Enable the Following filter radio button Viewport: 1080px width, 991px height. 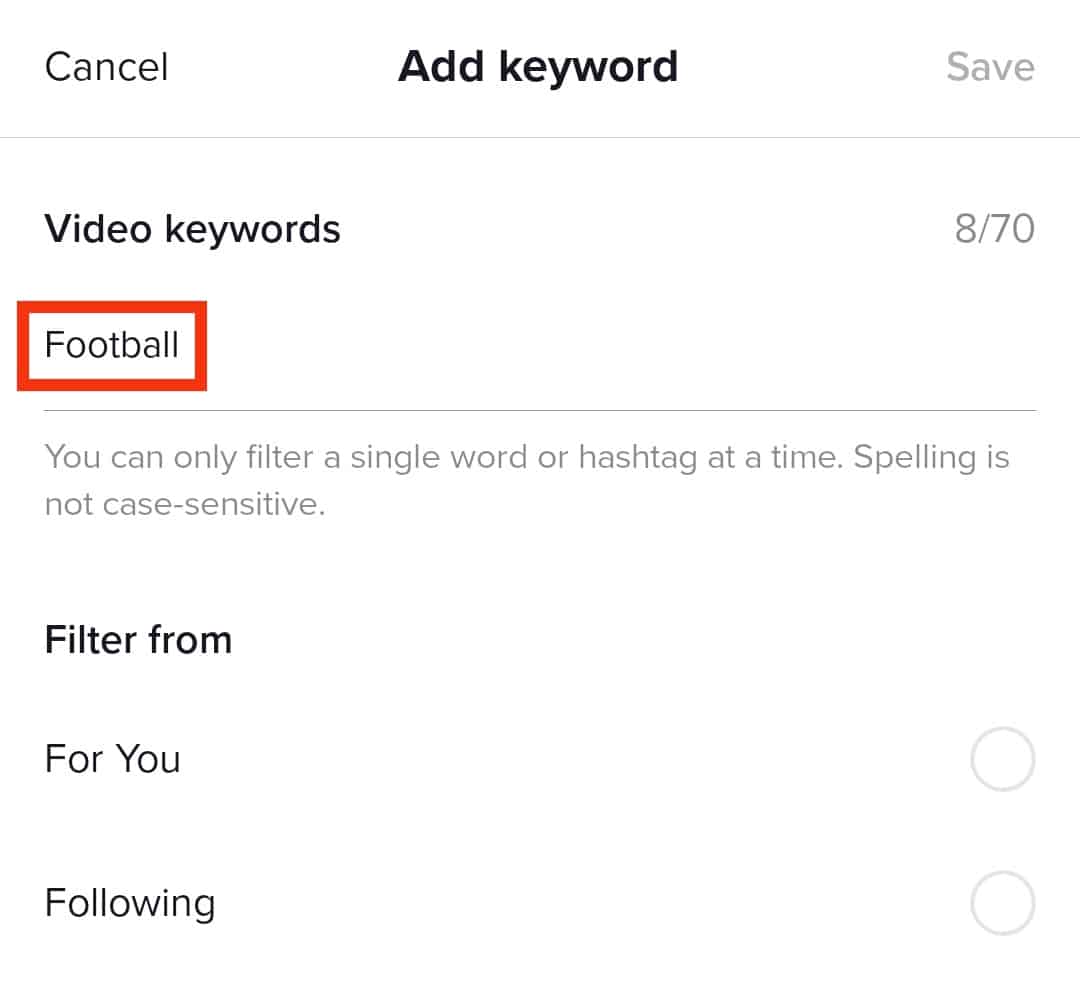coord(1002,903)
